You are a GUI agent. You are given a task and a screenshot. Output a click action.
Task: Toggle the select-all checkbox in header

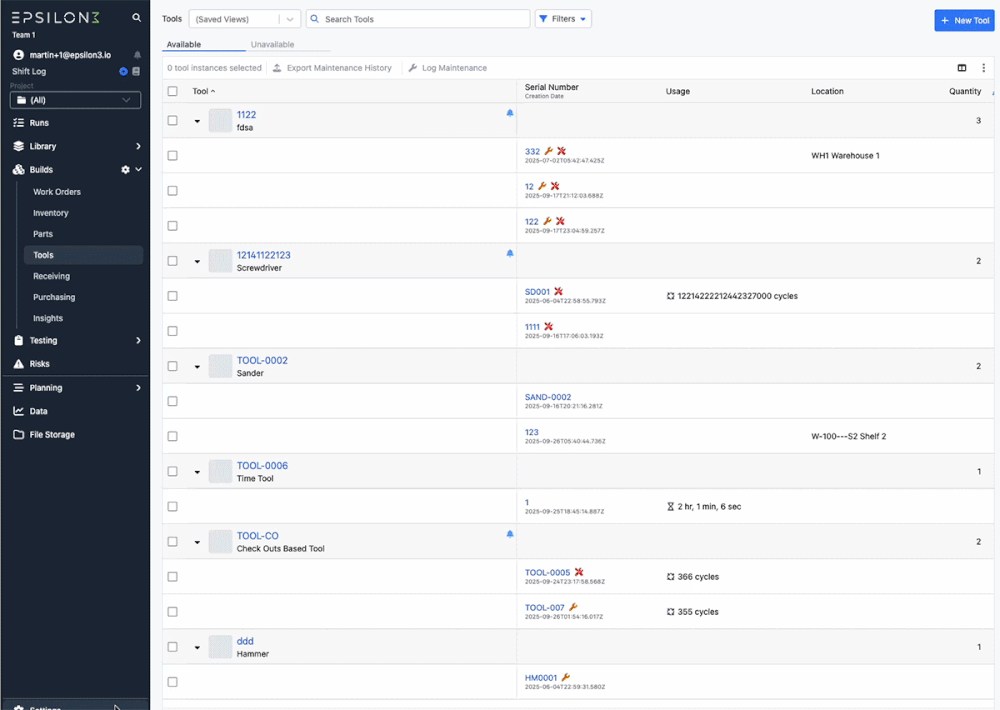172,91
